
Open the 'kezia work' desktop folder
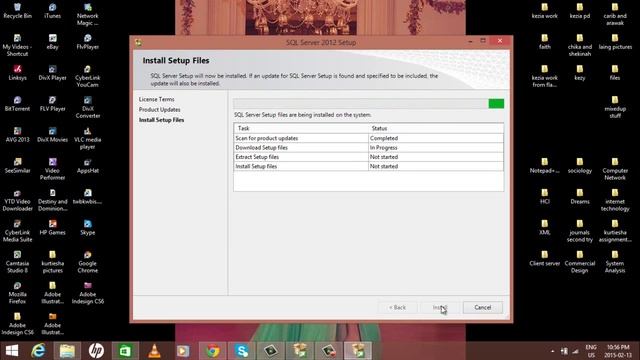544,11
